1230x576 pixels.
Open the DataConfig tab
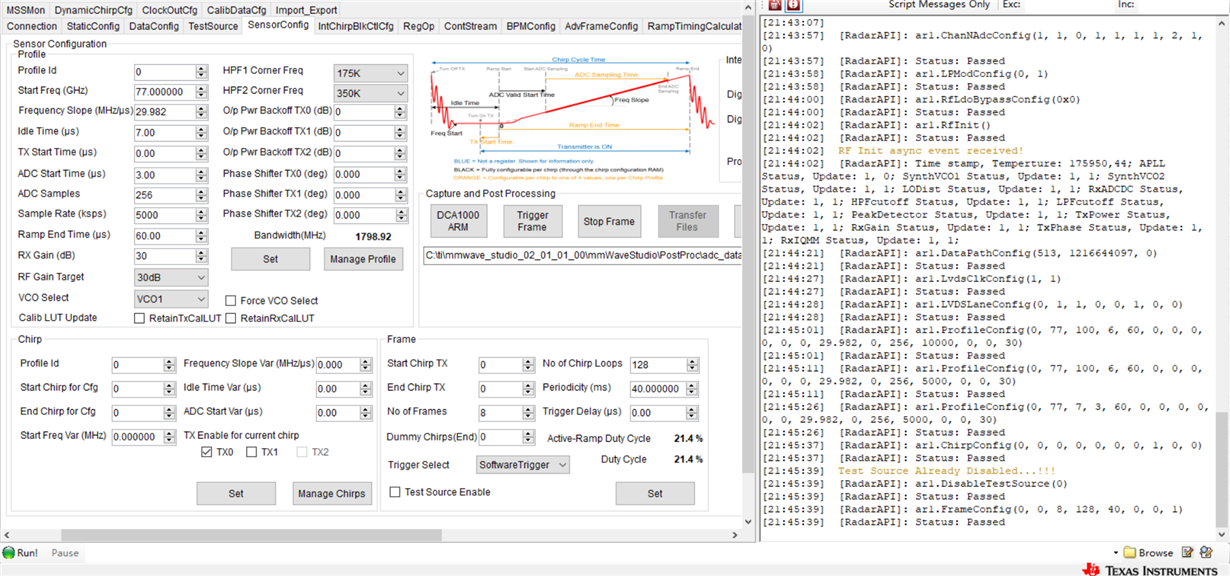pos(154,26)
